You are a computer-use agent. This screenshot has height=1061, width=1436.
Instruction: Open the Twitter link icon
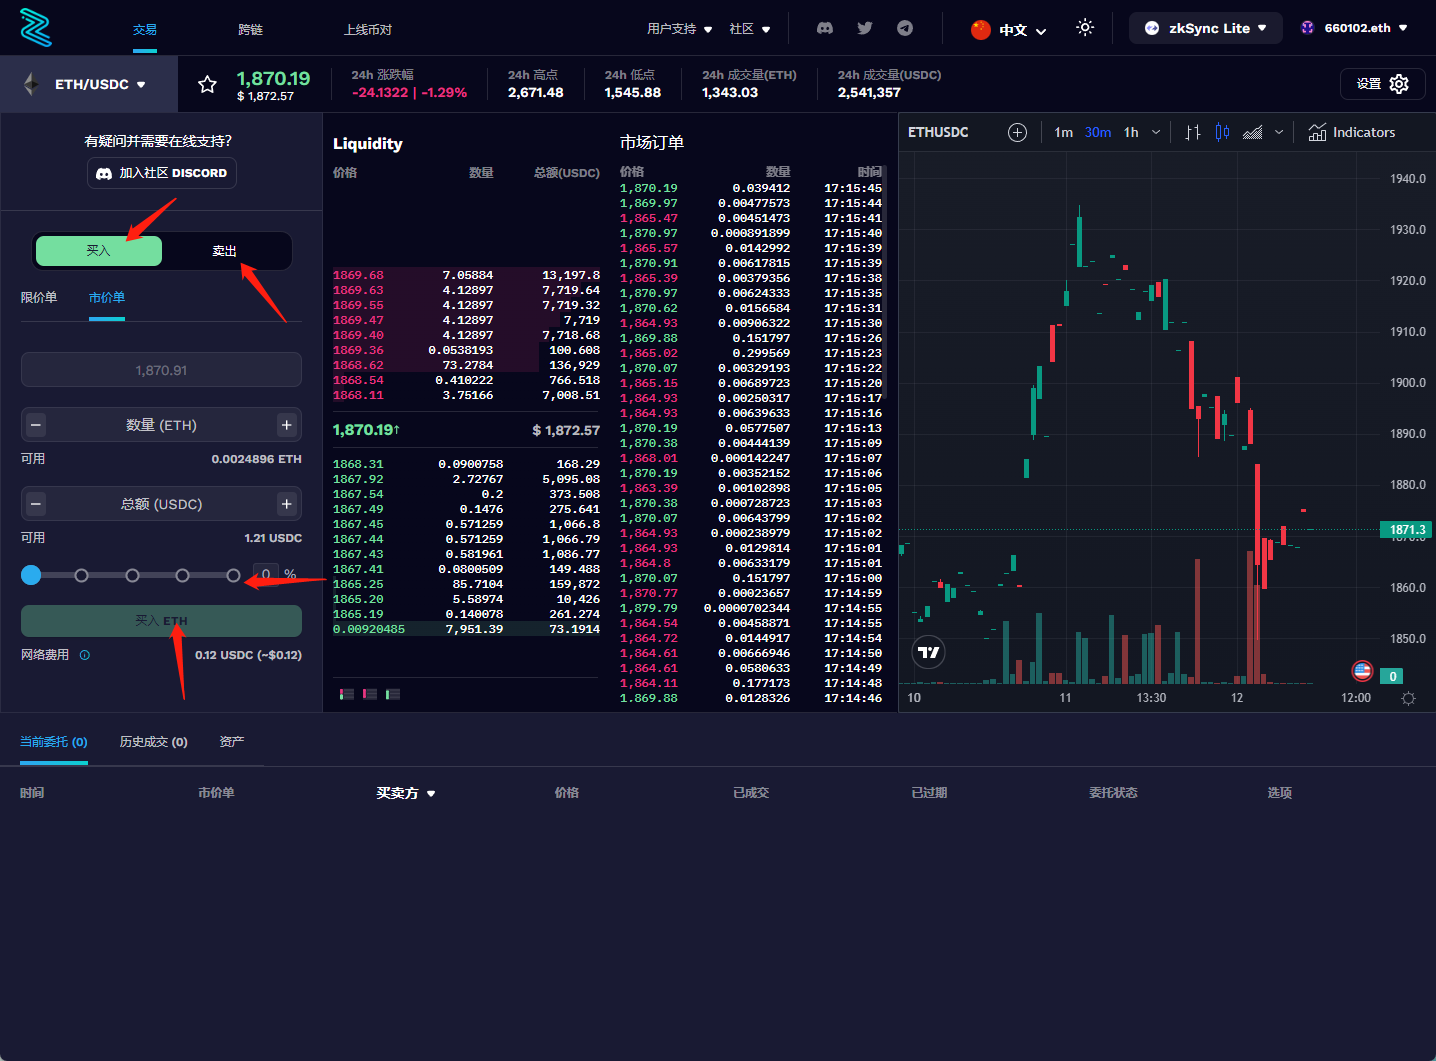pyautogui.click(x=865, y=28)
